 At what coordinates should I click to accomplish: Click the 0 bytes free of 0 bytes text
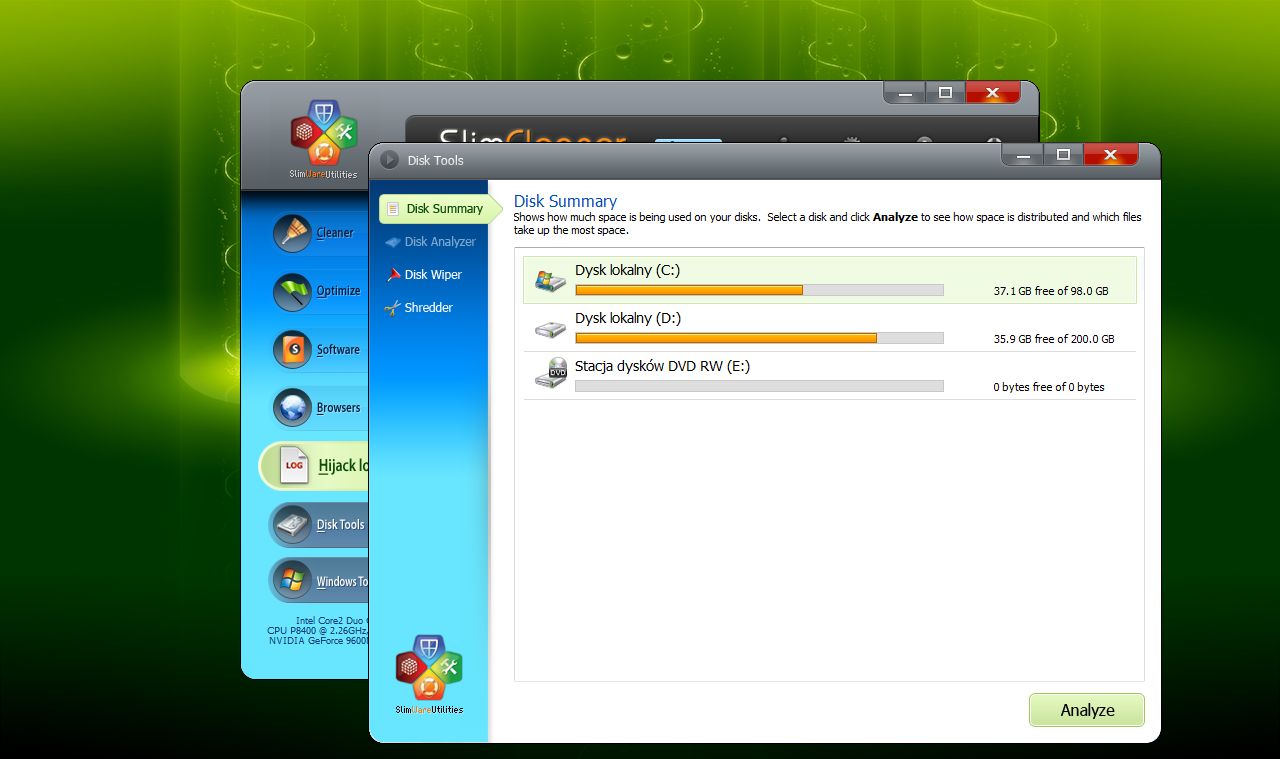click(x=1049, y=387)
